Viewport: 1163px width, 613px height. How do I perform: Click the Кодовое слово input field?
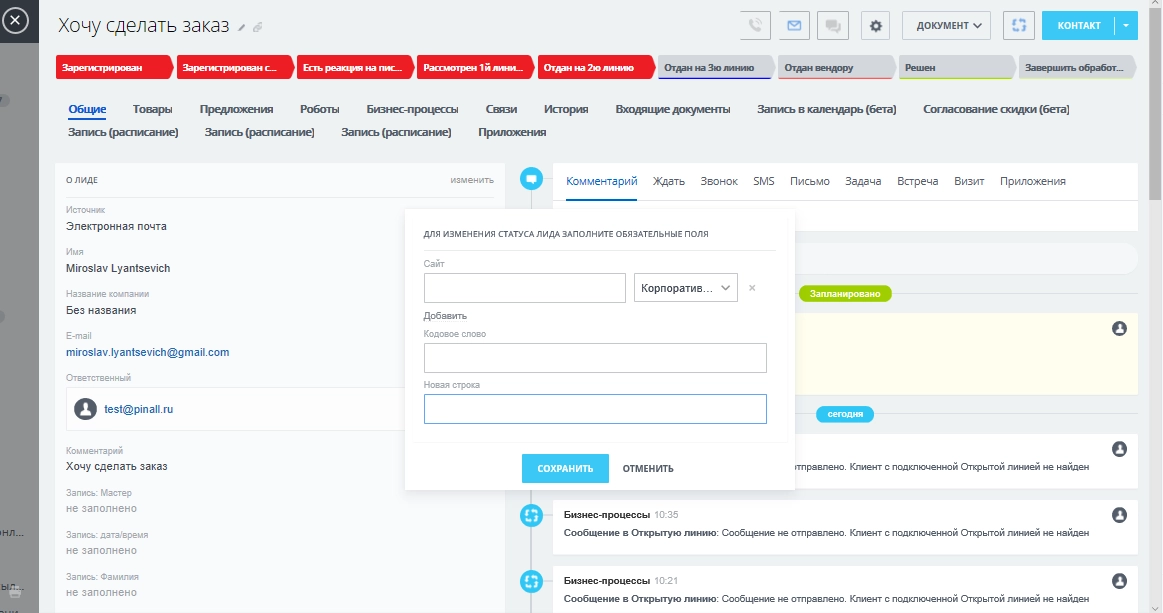595,357
